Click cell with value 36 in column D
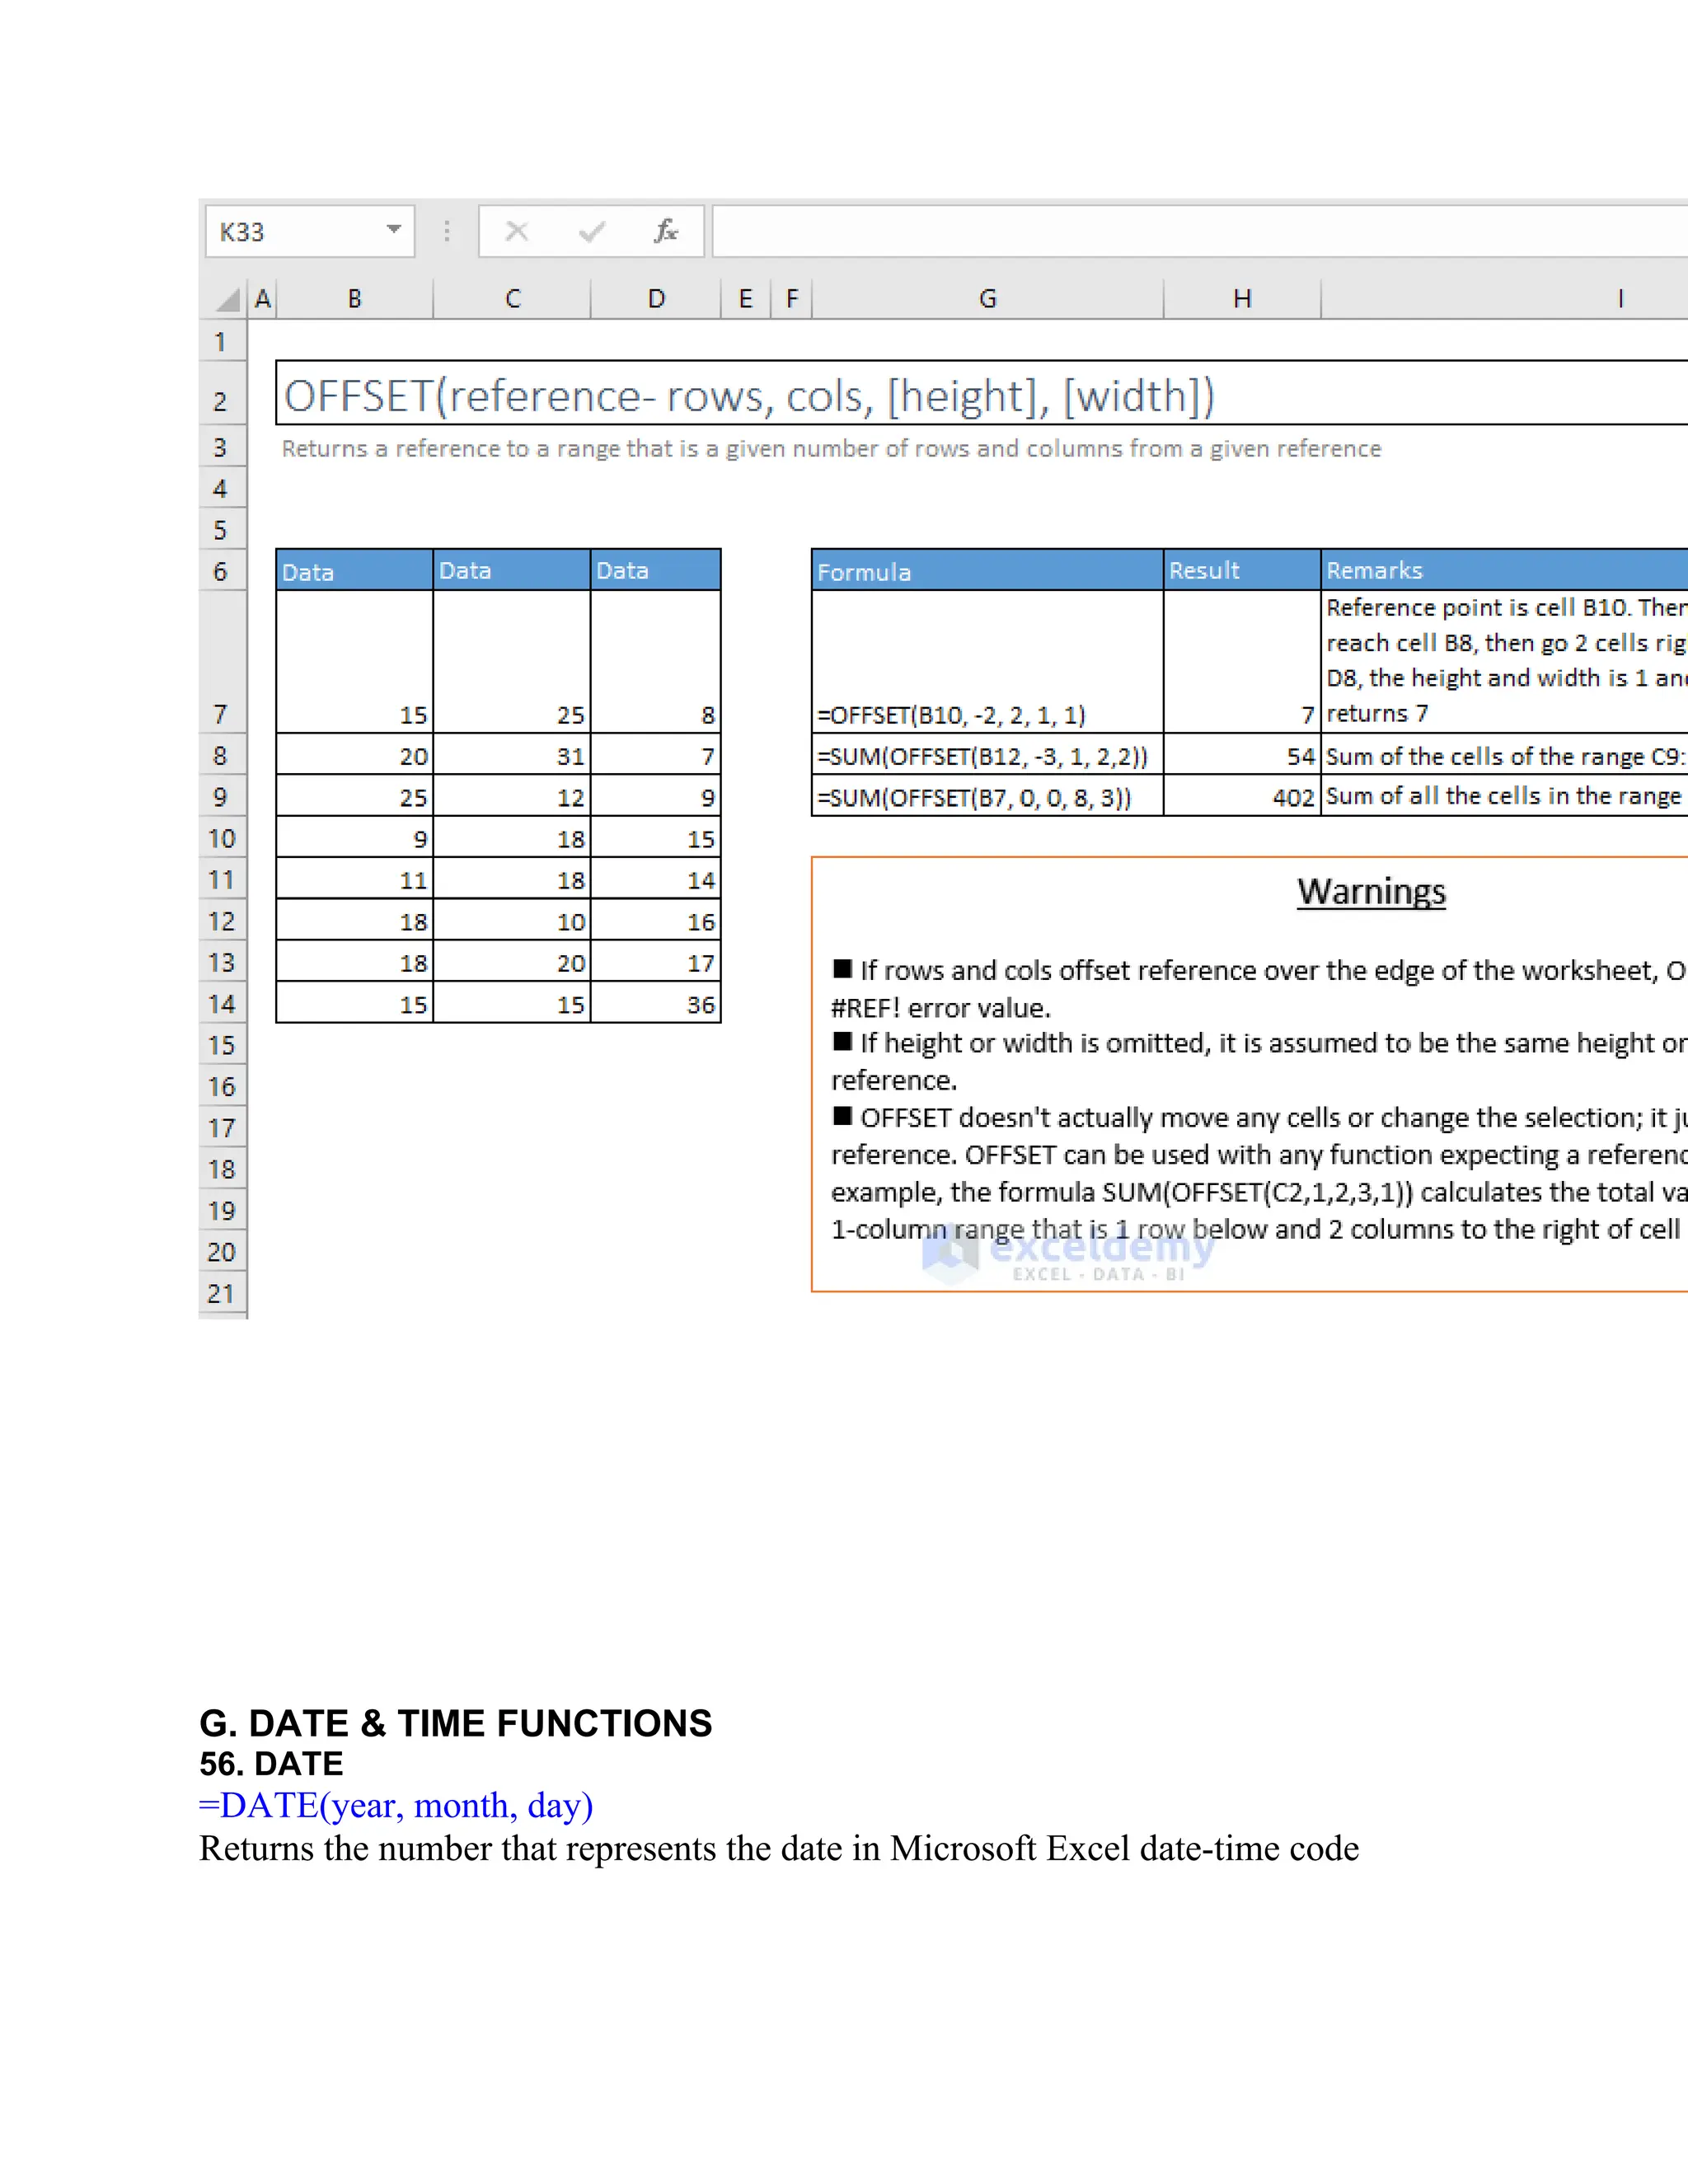1688x2184 pixels. point(656,1004)
